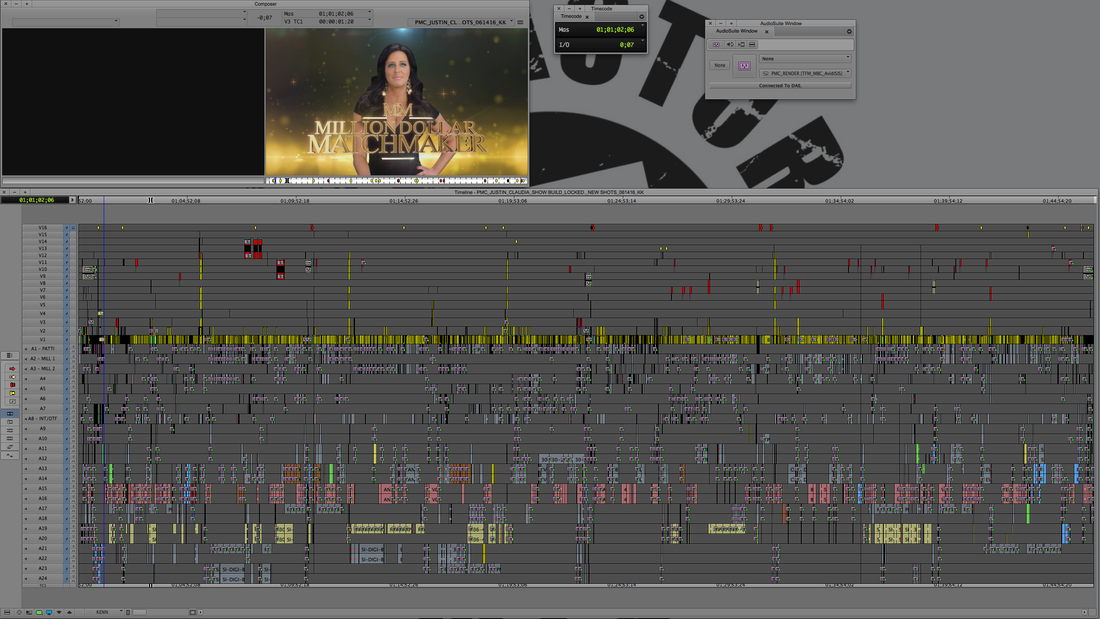The width and height of the screenshot is (1100, 619).
Task: Open Composer sequence name PMC_JUSTIN dropdown
Action: point(462,22)
